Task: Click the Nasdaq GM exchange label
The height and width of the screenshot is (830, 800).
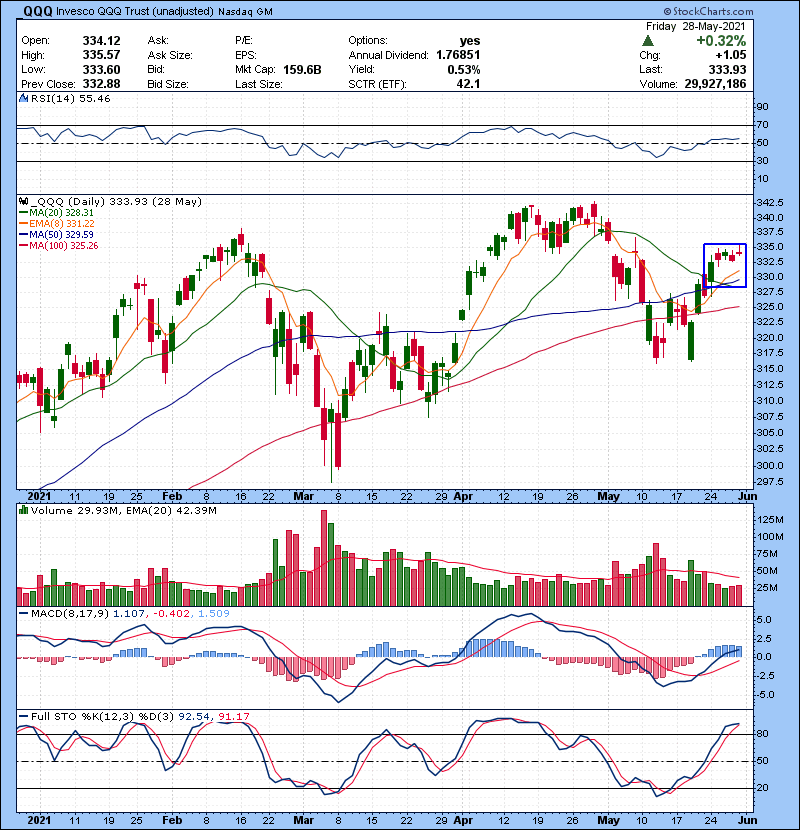Action: coord(245,12)
